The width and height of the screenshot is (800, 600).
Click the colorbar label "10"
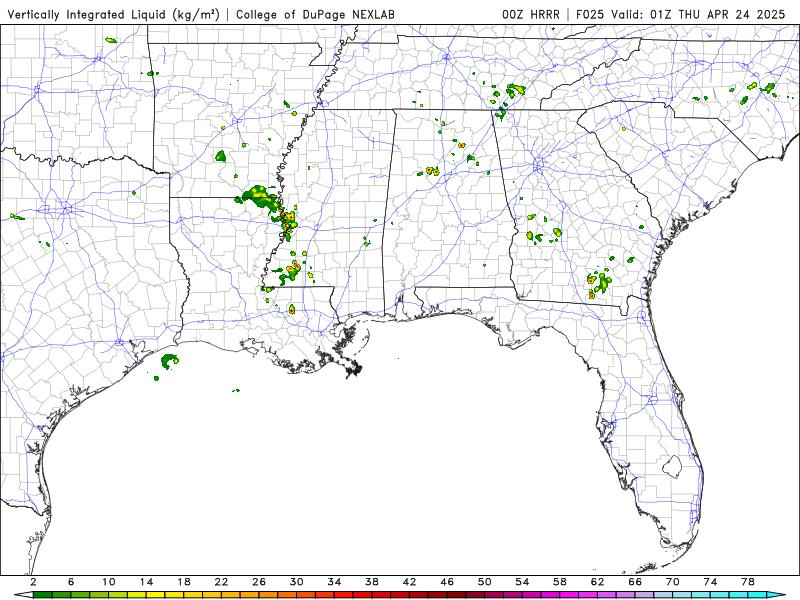click(x=109, y=582)
